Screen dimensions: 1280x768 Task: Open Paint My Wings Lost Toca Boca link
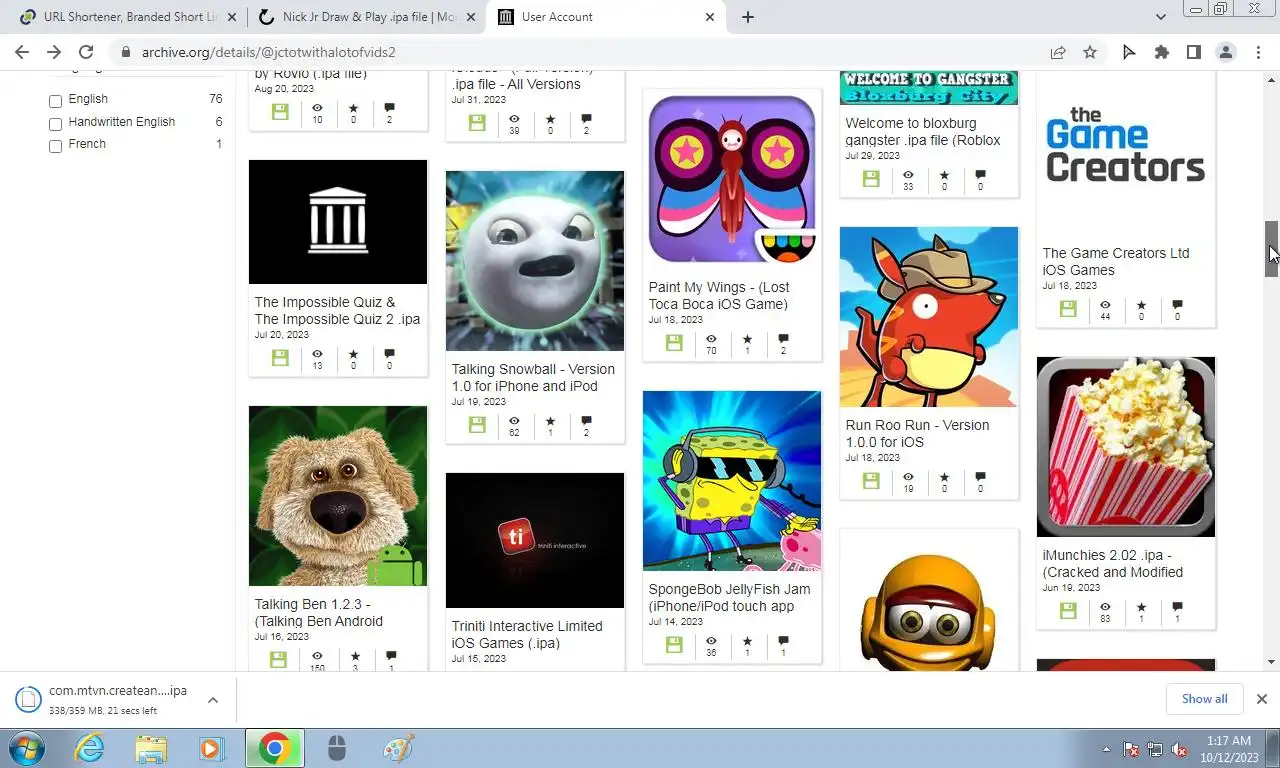tap(719, 296)
